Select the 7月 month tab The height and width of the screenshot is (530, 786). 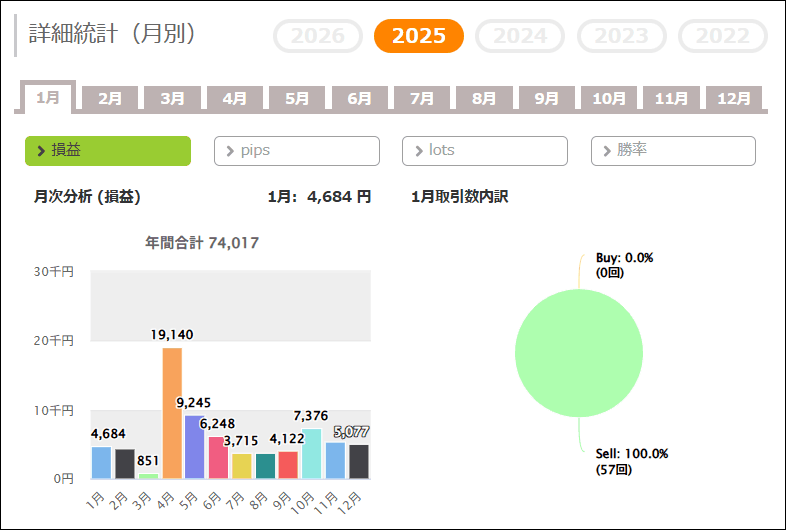click(422, 99)
